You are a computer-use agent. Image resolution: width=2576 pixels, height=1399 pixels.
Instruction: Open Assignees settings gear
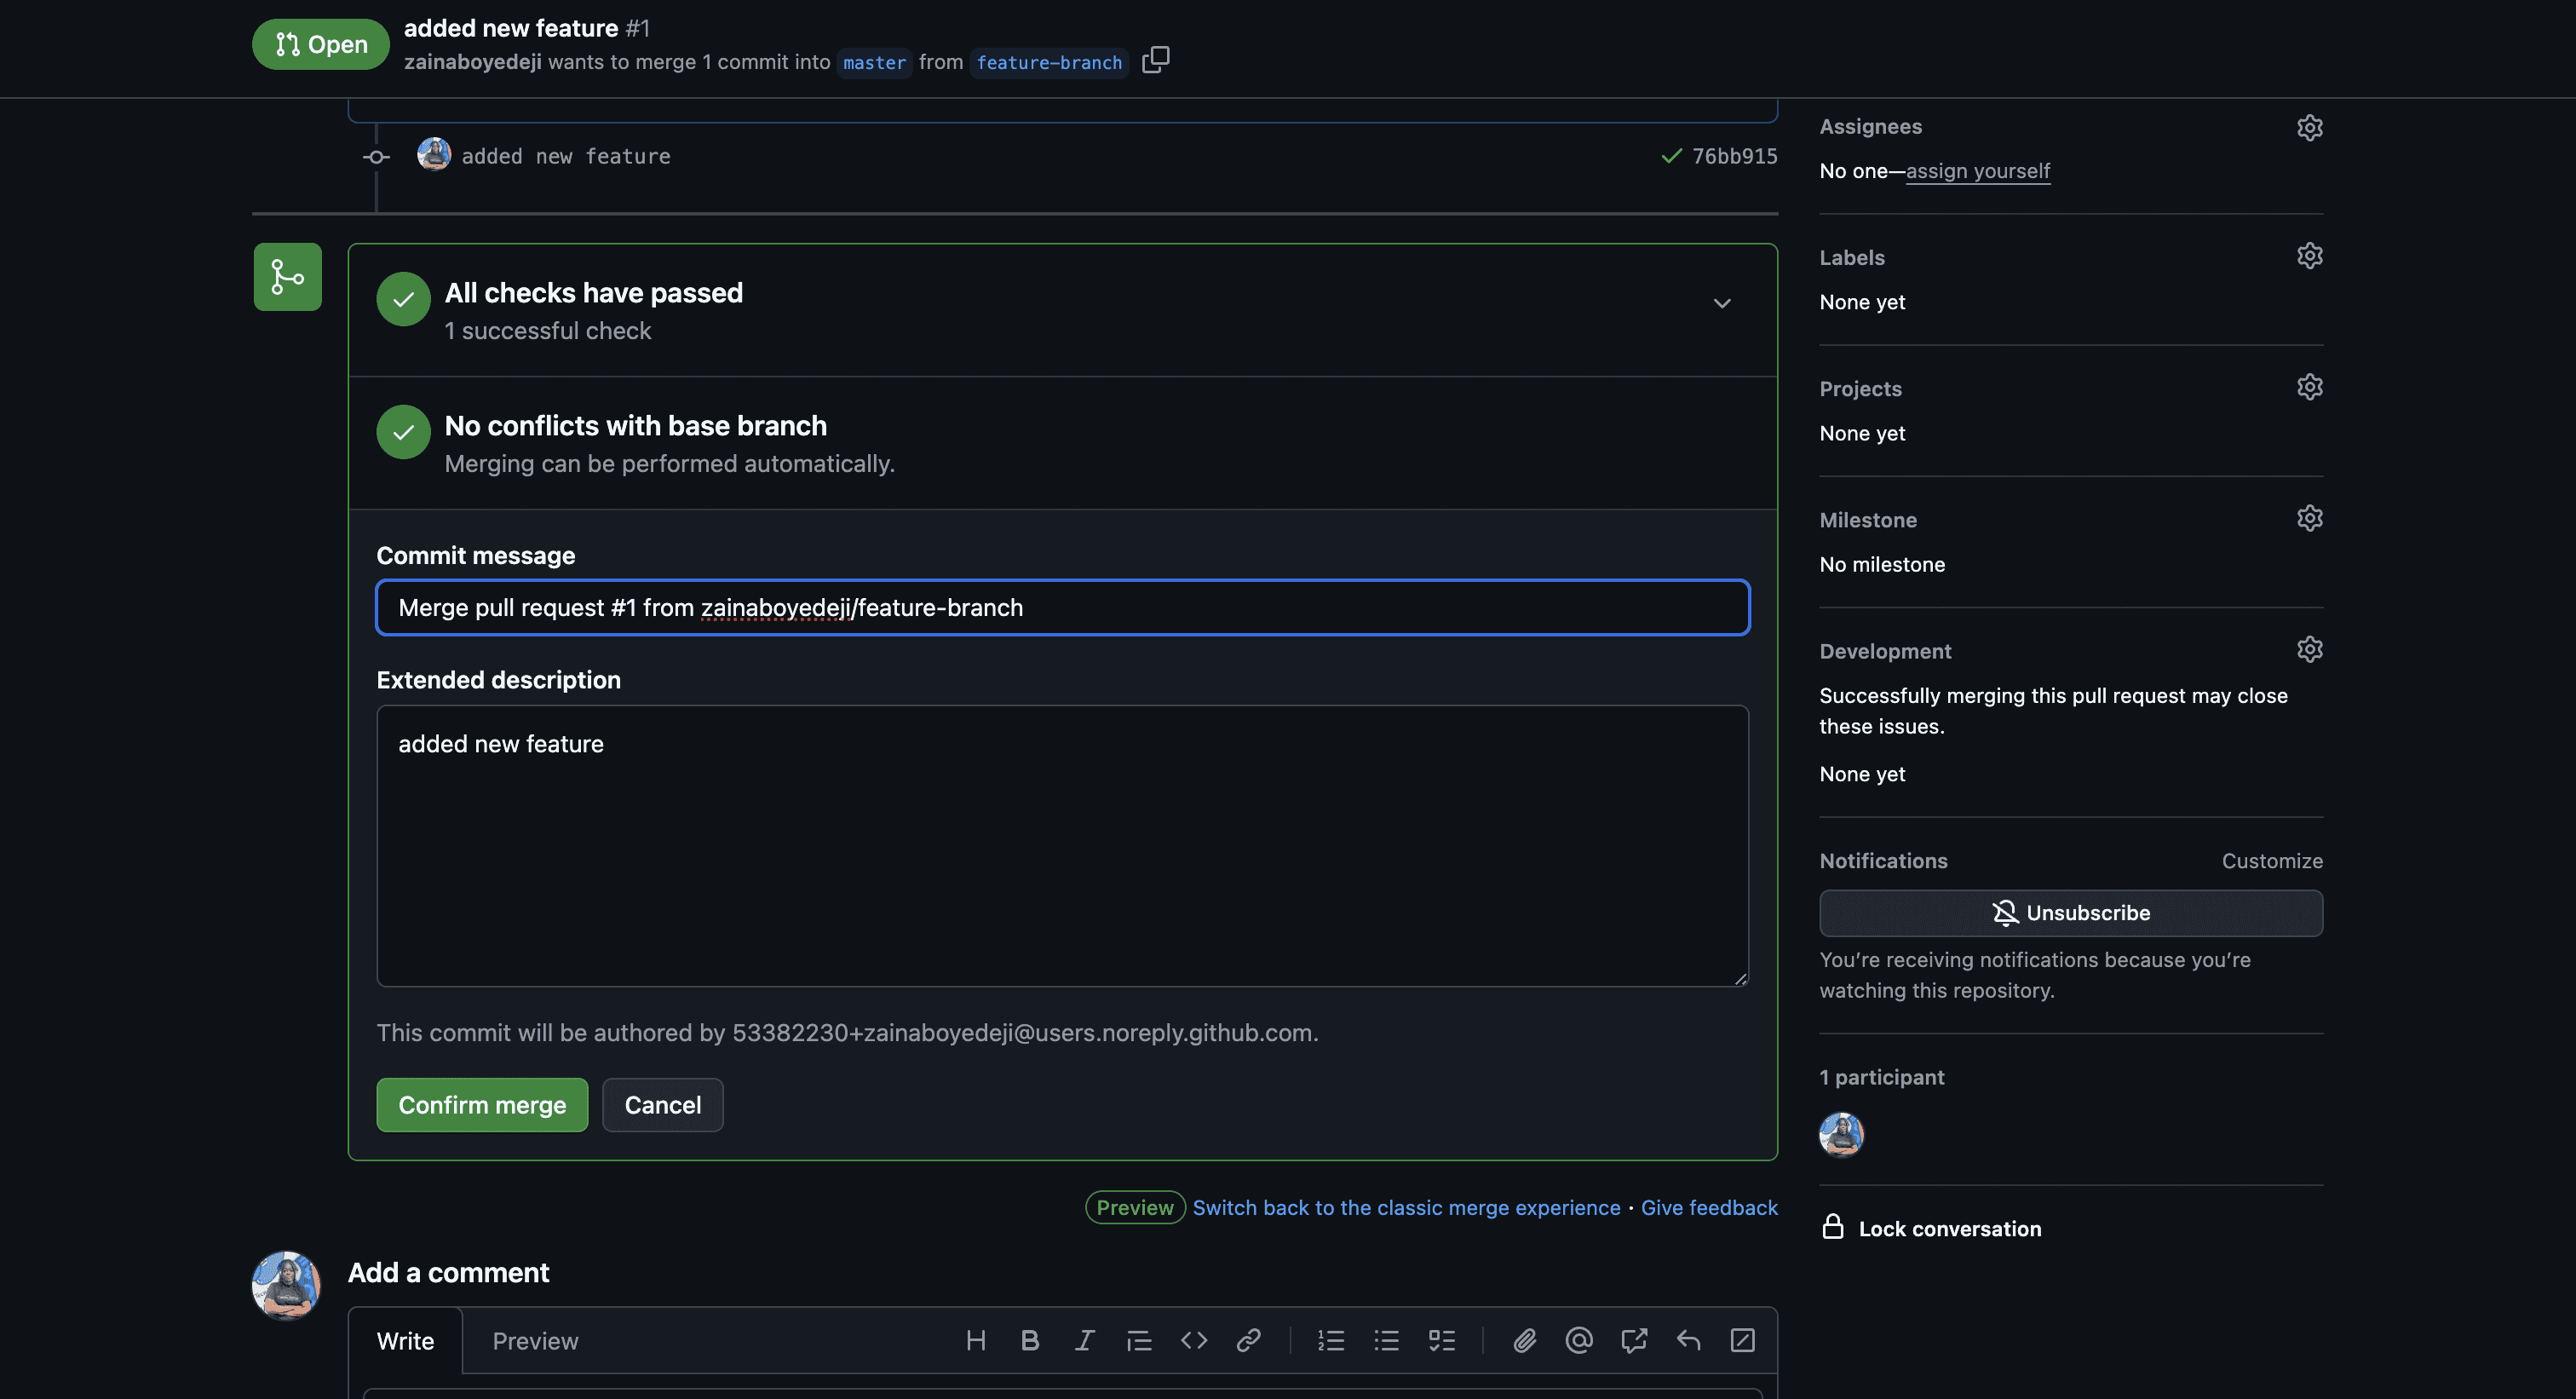point(2309,127)
